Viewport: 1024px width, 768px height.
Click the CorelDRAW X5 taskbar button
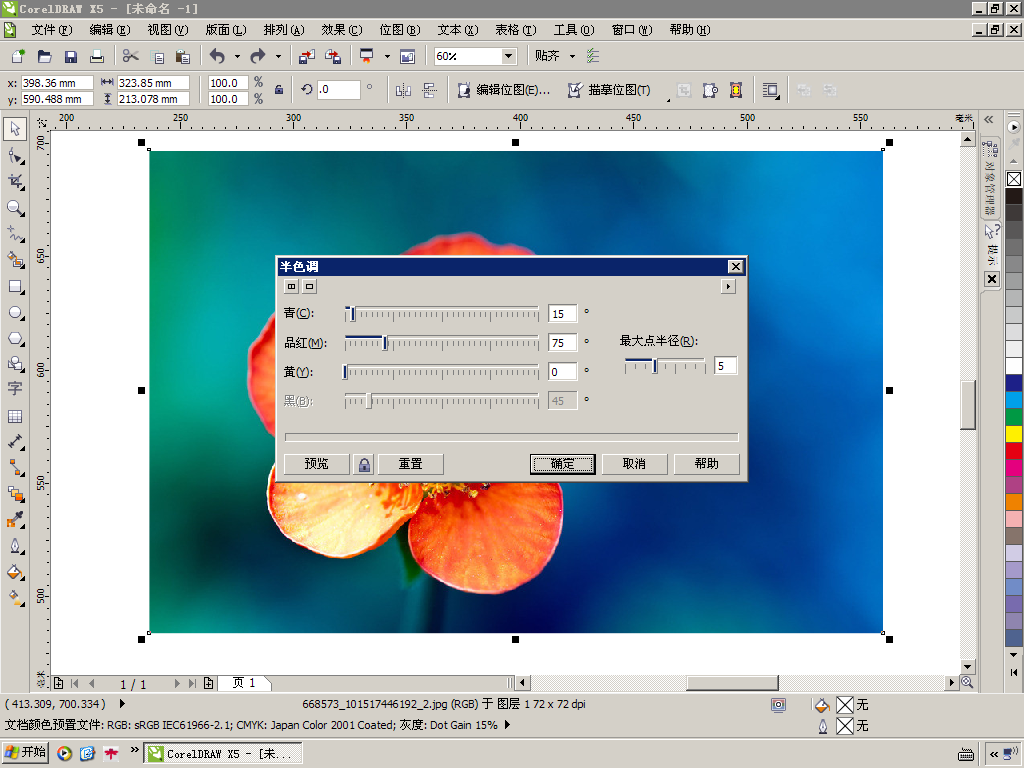click(223, 754)
